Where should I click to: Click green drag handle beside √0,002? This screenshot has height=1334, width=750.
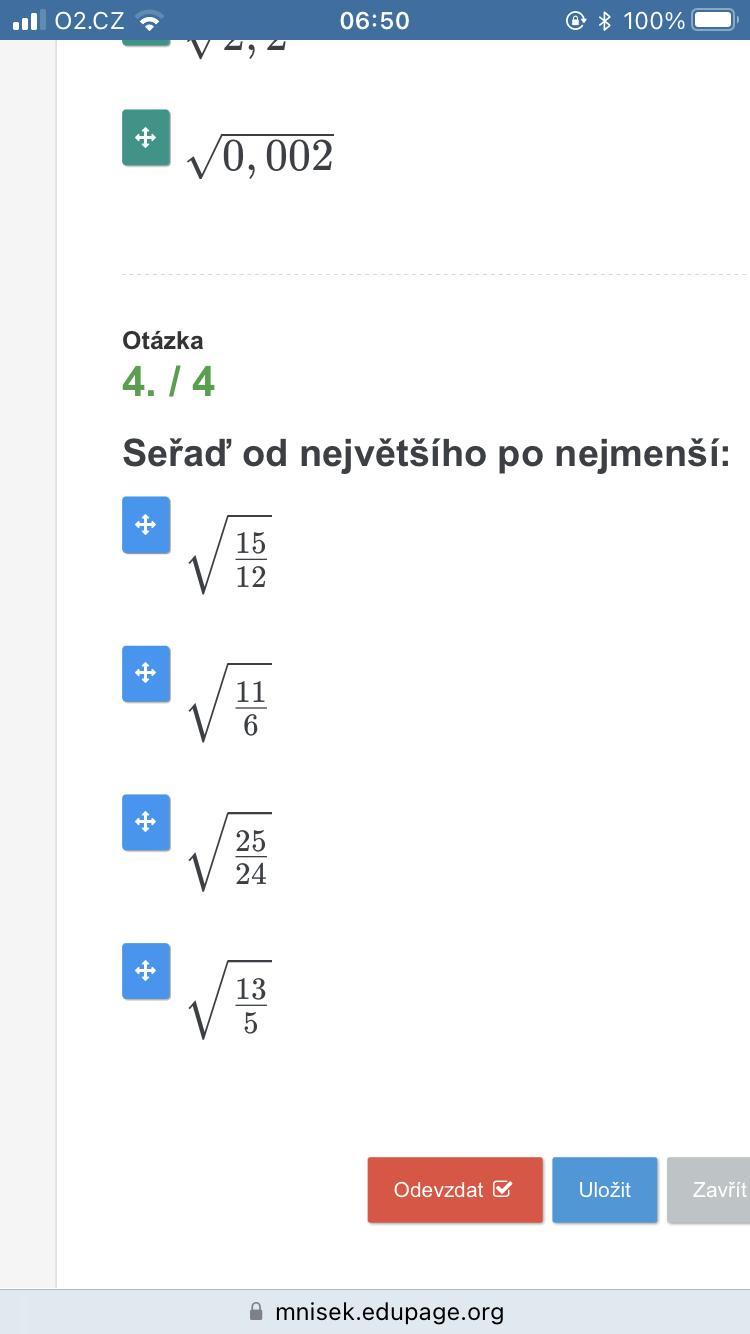coord(146,138)
